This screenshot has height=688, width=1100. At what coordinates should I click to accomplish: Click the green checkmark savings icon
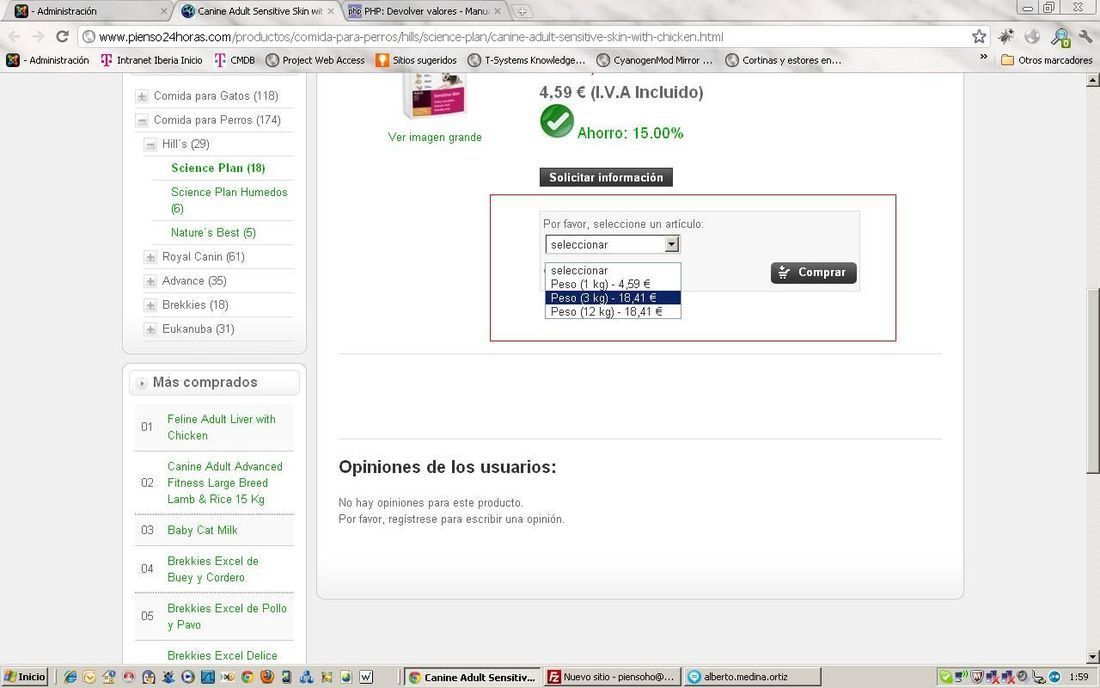point(557,121)
